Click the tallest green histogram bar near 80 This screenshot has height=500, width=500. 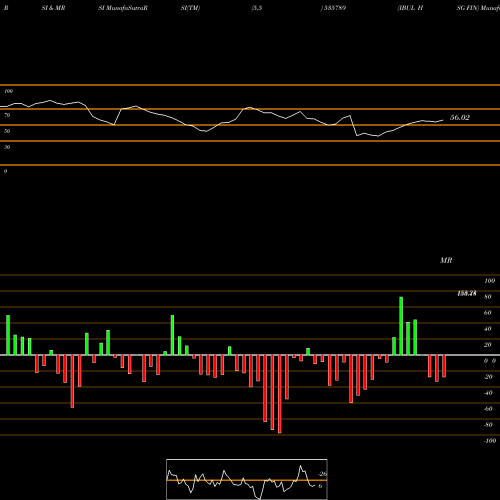(x=401, y=326)
